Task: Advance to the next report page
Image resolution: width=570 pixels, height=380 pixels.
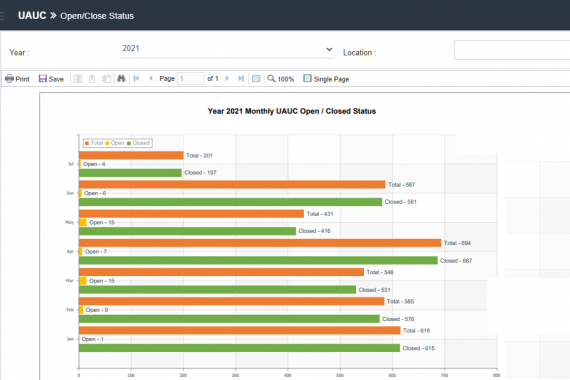Action: coord(227,79)
